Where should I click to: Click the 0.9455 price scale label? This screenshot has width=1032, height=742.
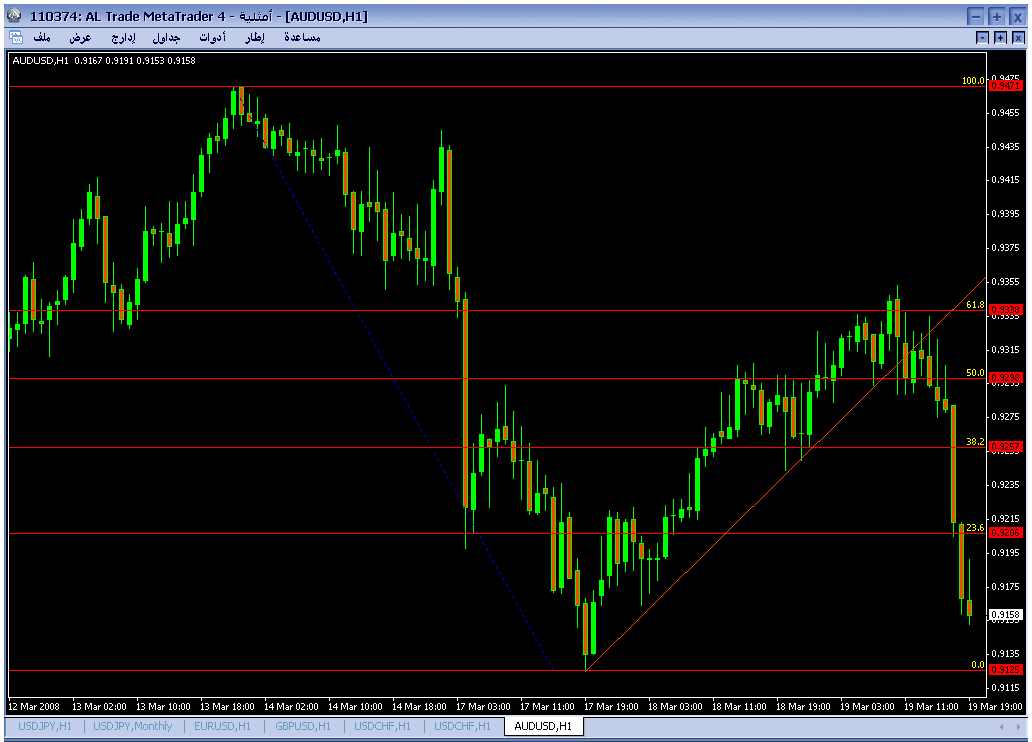pos(1006,113)
